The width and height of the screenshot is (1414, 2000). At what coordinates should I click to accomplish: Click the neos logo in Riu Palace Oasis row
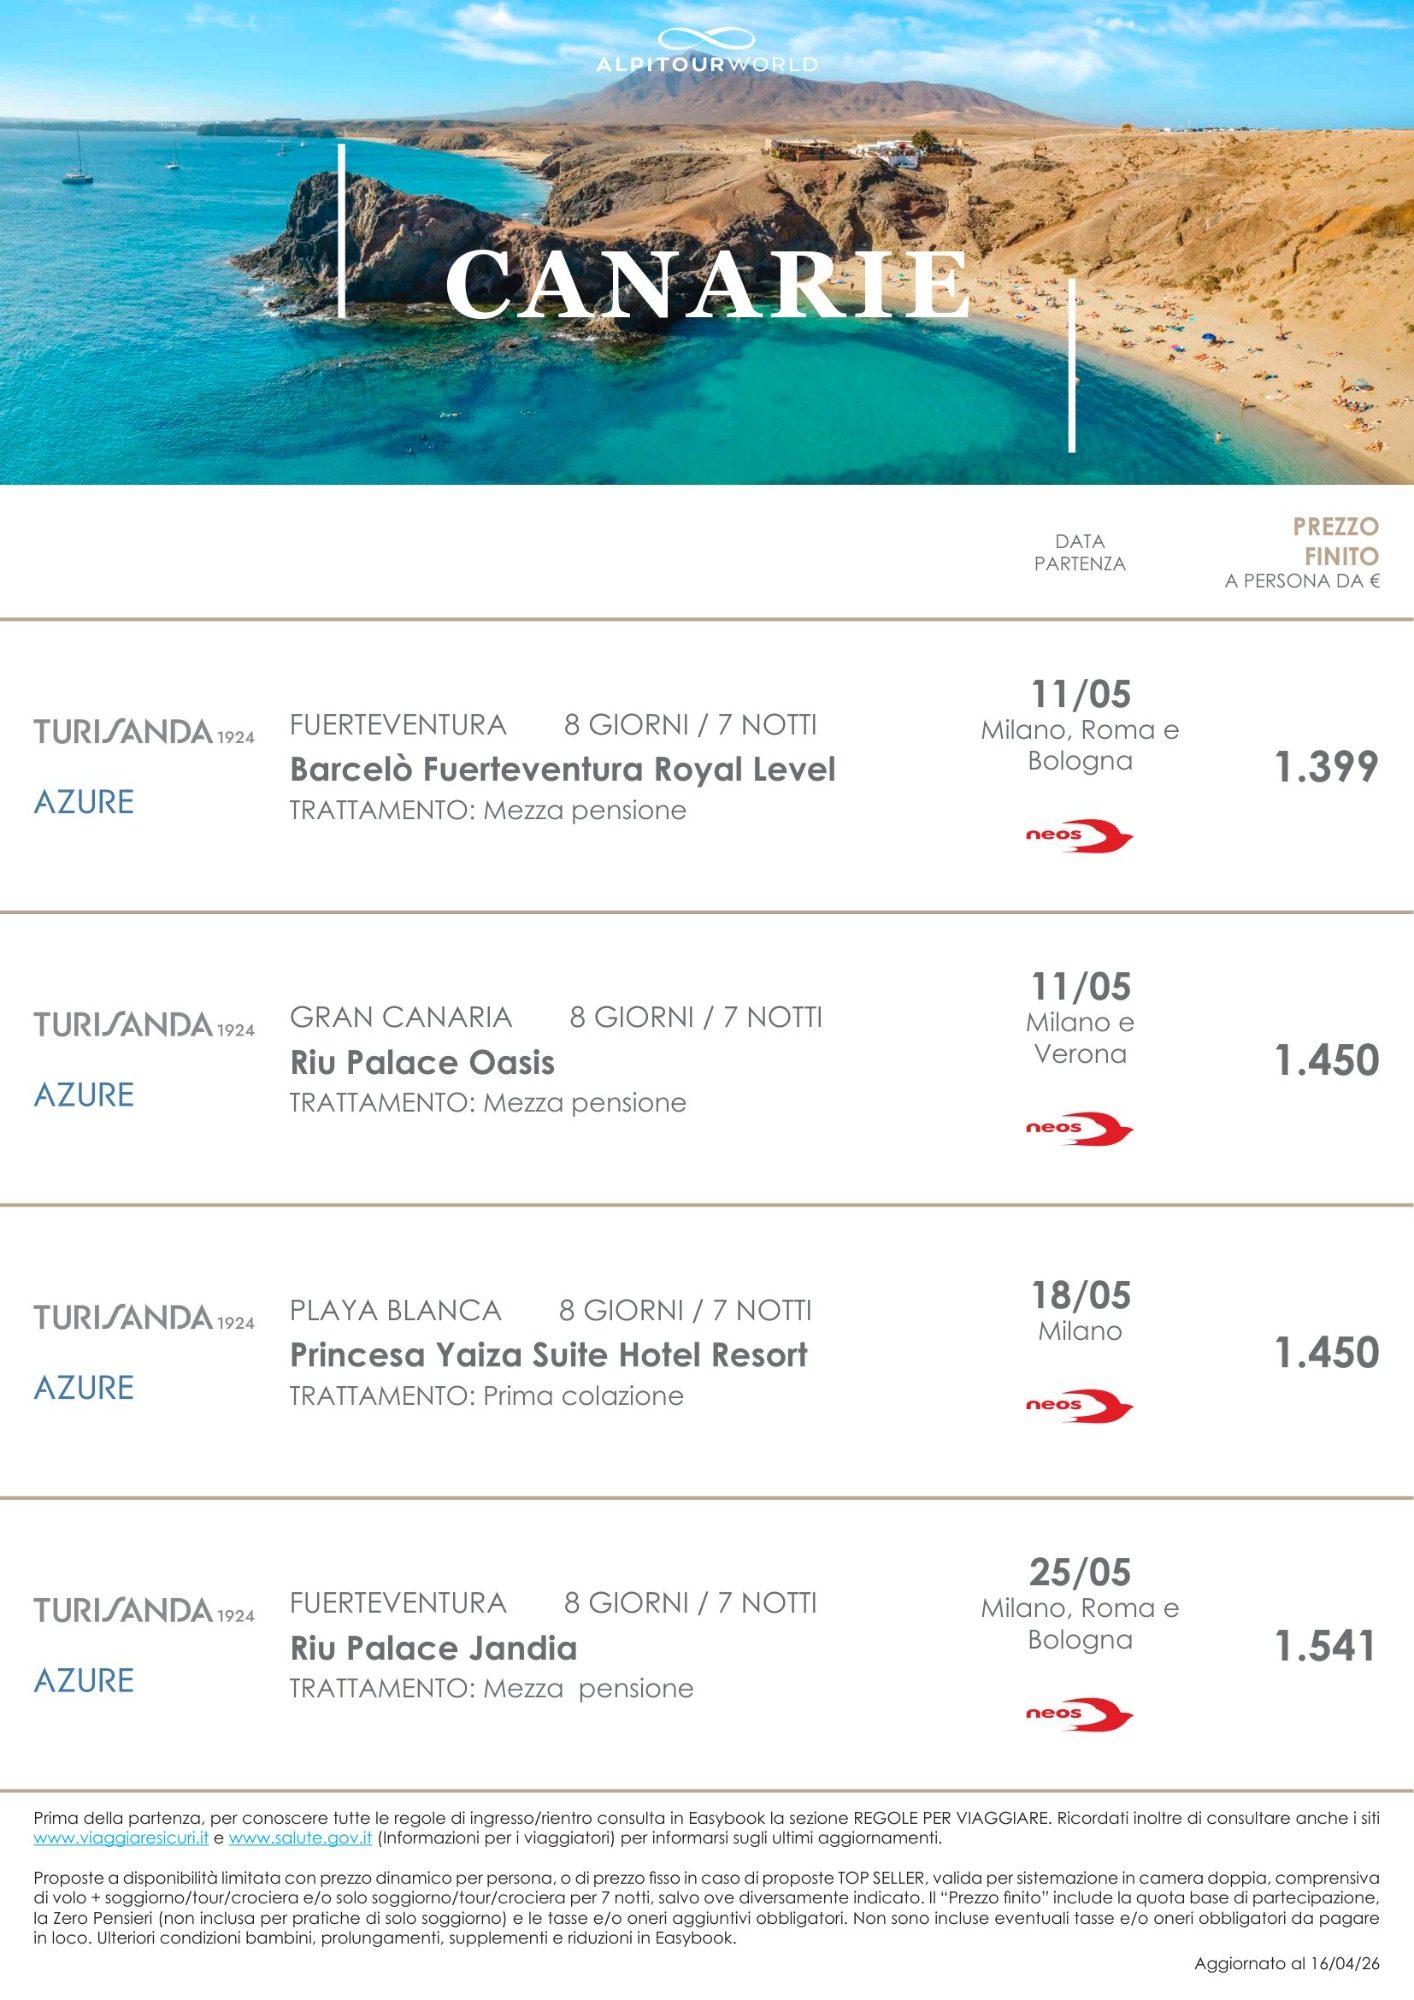coord(1079,1129)
